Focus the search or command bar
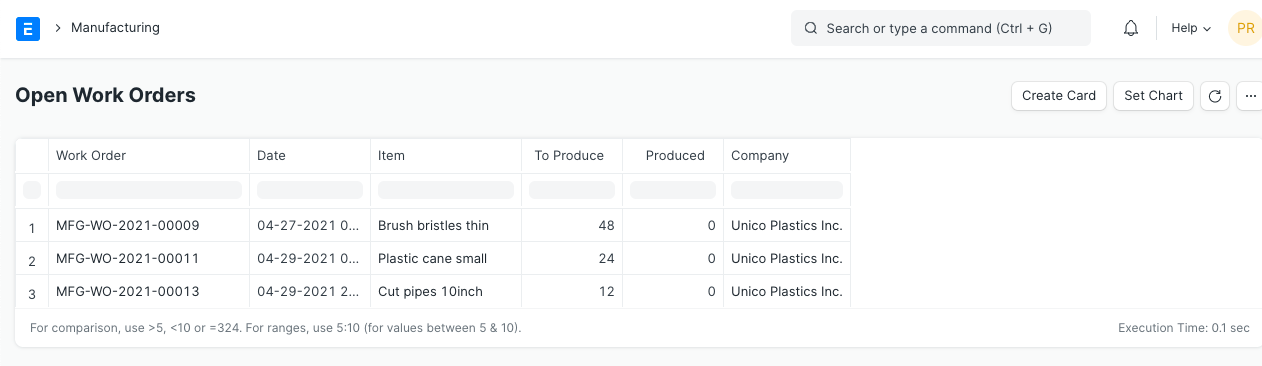 (x=941, y=28)
